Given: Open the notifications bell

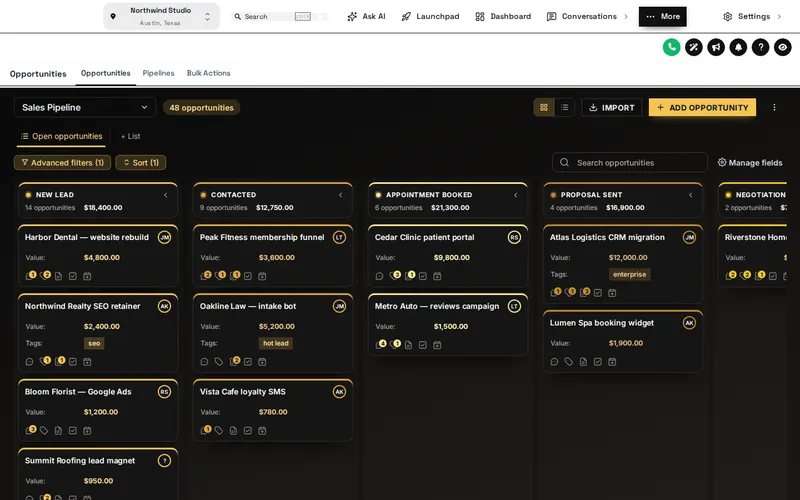Looking at the screenshot, I should point(738,47).
